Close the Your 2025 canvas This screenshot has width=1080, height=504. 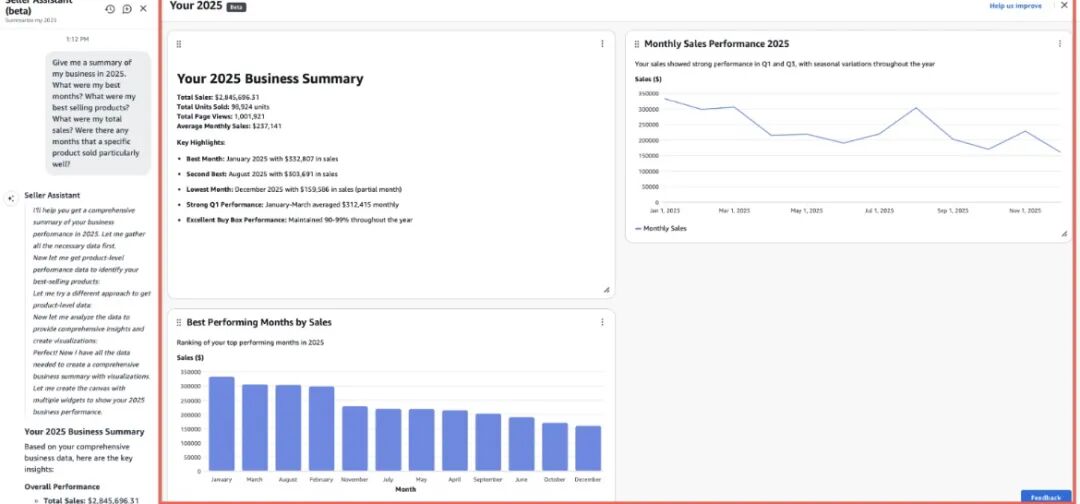tap(1064, 6)
